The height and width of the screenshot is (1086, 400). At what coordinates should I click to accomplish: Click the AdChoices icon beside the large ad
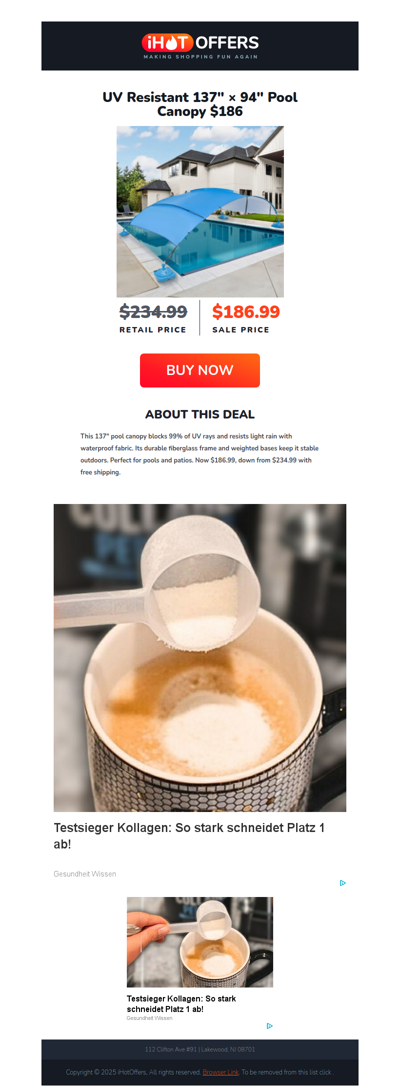tap(343, 882)
